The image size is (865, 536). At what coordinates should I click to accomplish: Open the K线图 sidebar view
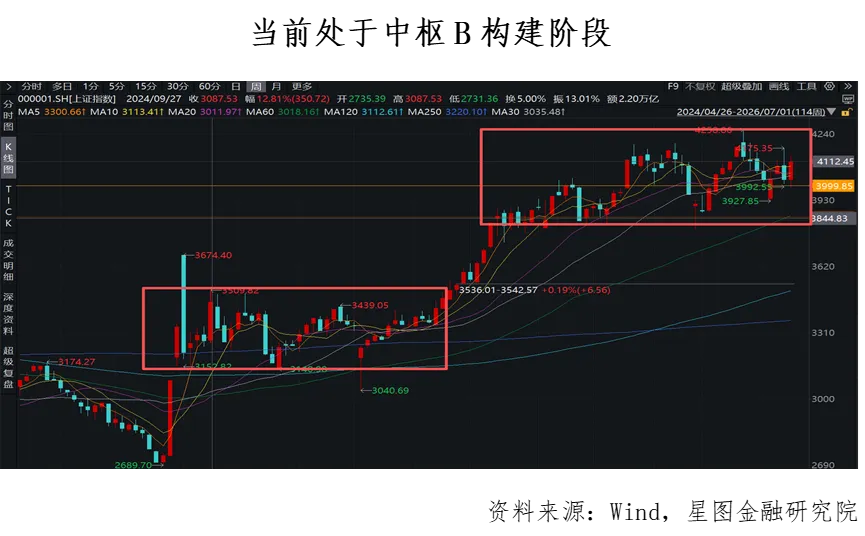pyautogui.click(x=8, y=158)
